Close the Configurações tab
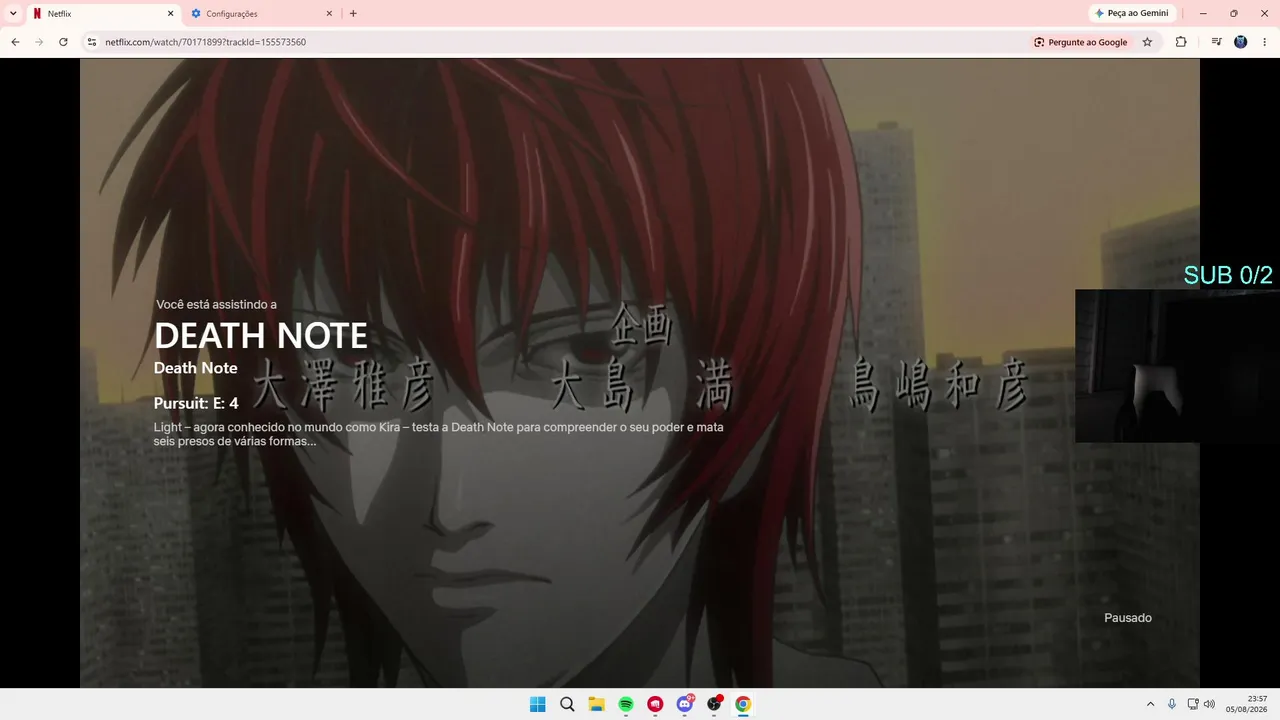This screenshot has width=1280, height=720. click(x=329, y=14)
